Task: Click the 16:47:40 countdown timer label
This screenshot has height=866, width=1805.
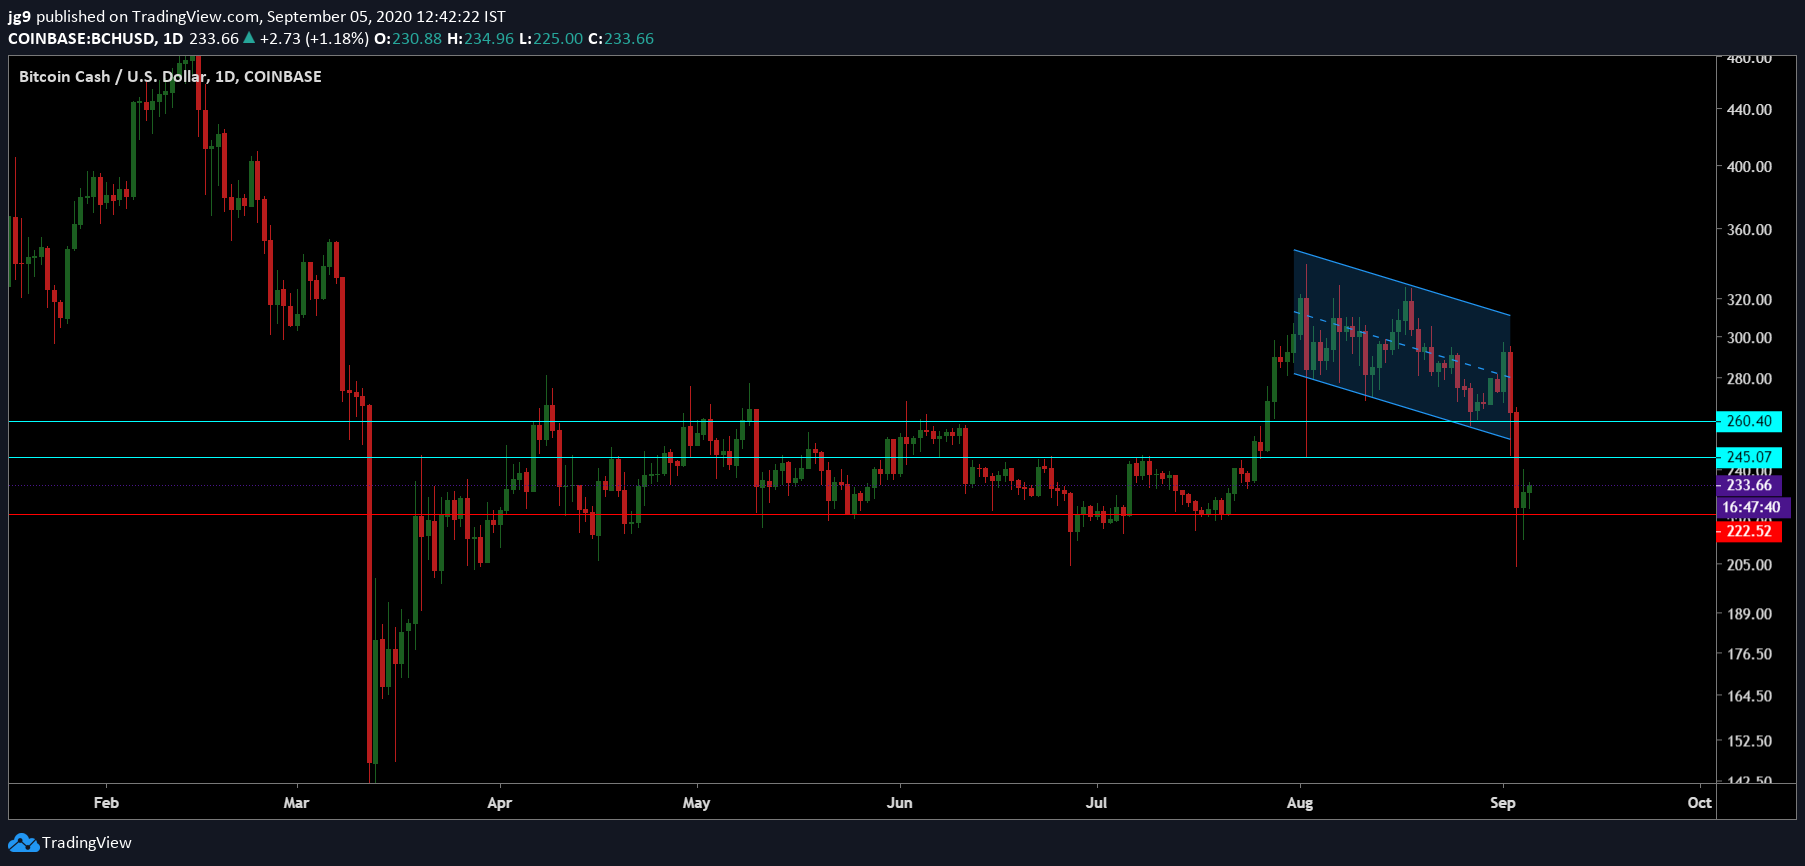Action: (1751, 508)
